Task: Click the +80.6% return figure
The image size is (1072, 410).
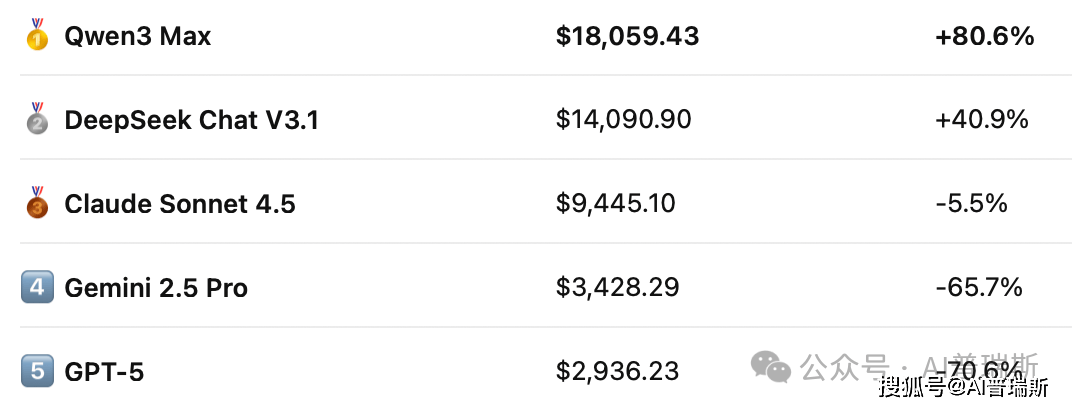Action: pyautogui.click(x=984, y=37)
